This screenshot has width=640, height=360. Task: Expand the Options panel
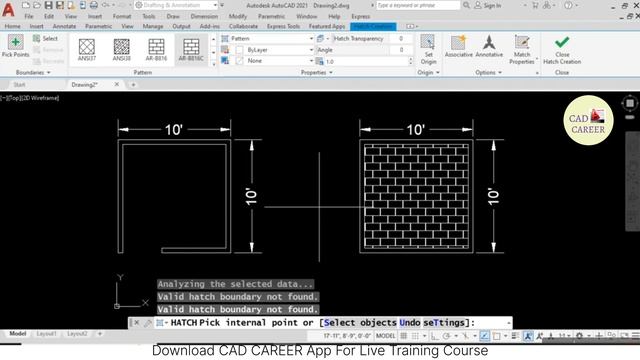click(x=489, y=73)
